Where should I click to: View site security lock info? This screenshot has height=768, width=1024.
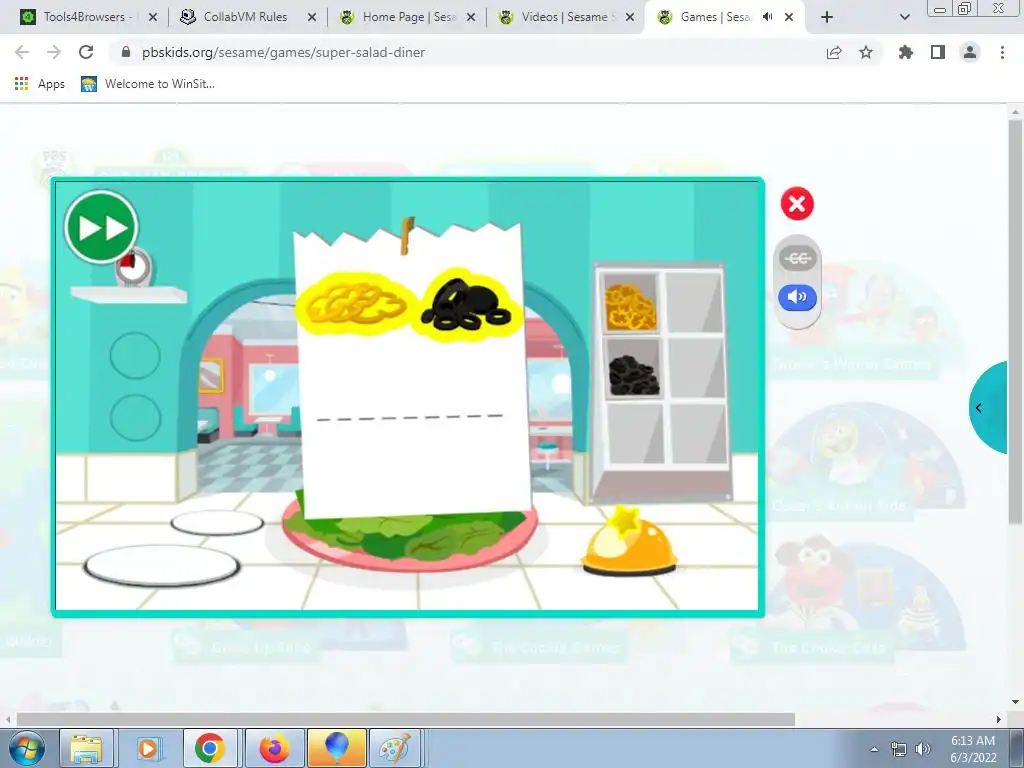pos(126,52)
